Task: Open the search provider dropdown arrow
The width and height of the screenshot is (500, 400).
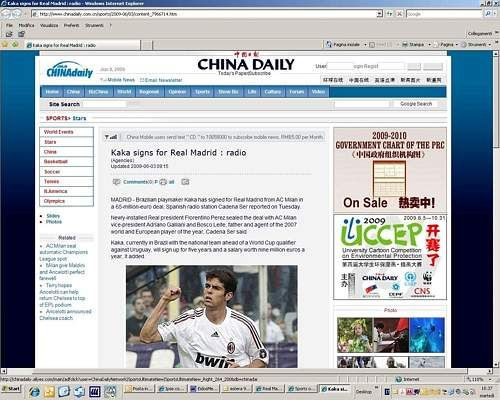Action: 495,14
